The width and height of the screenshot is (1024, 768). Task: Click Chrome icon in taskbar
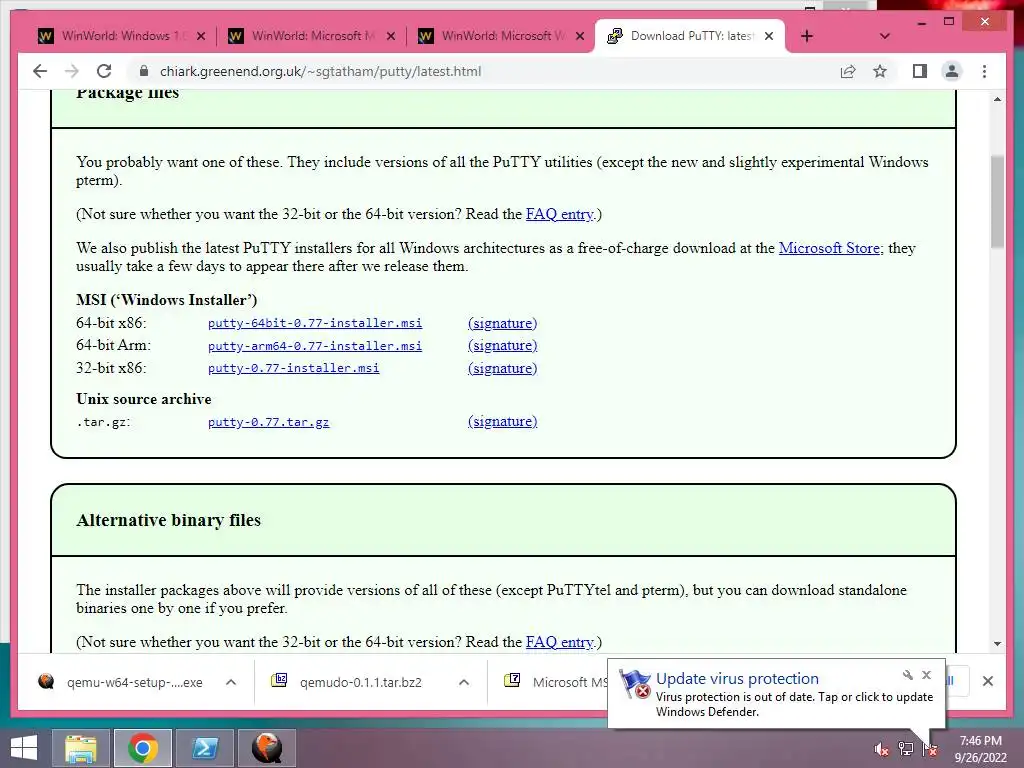pyautogui.click(x=143, y=748)
